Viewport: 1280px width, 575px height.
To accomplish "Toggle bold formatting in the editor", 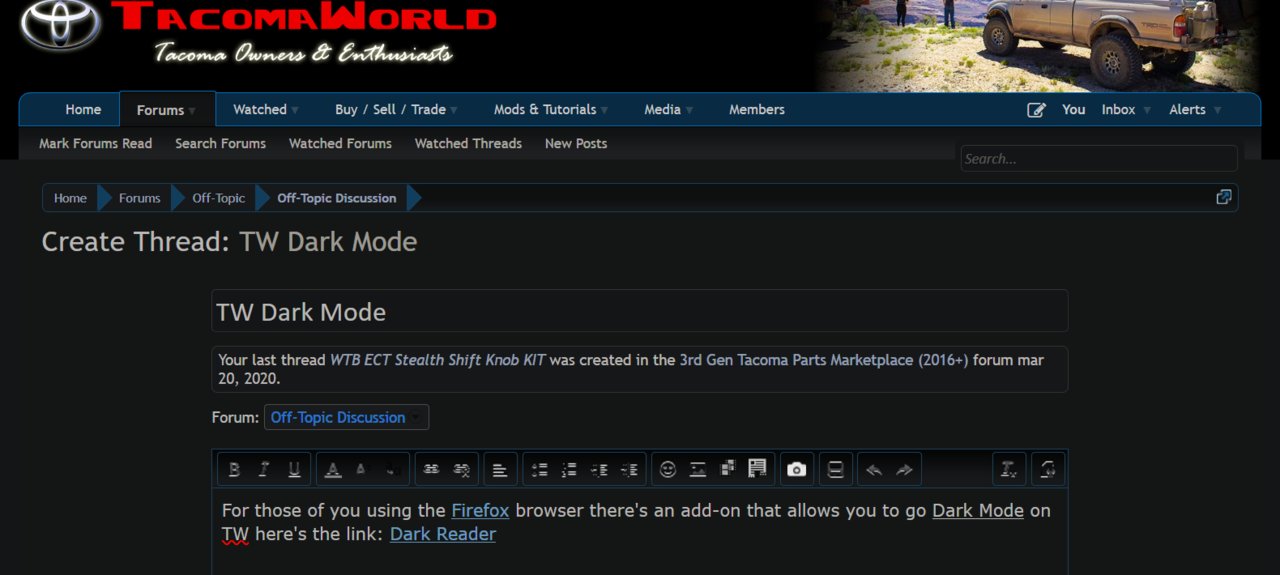I will pos(234,469).
